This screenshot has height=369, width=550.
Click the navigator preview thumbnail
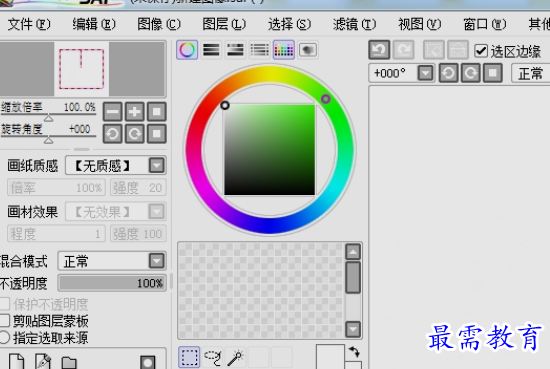(82, 69)
